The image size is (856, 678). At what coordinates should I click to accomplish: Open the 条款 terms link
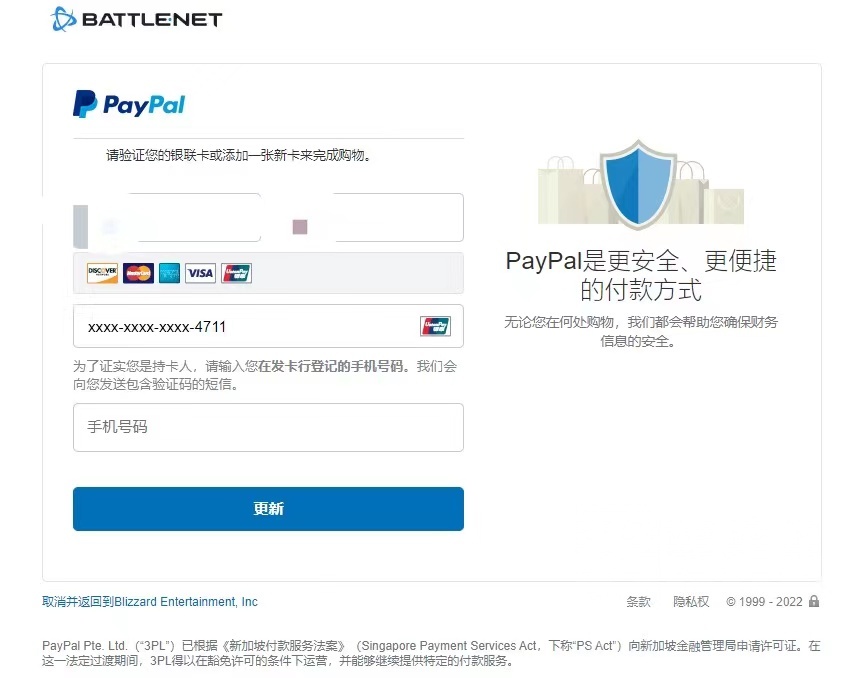coord(638,602)
